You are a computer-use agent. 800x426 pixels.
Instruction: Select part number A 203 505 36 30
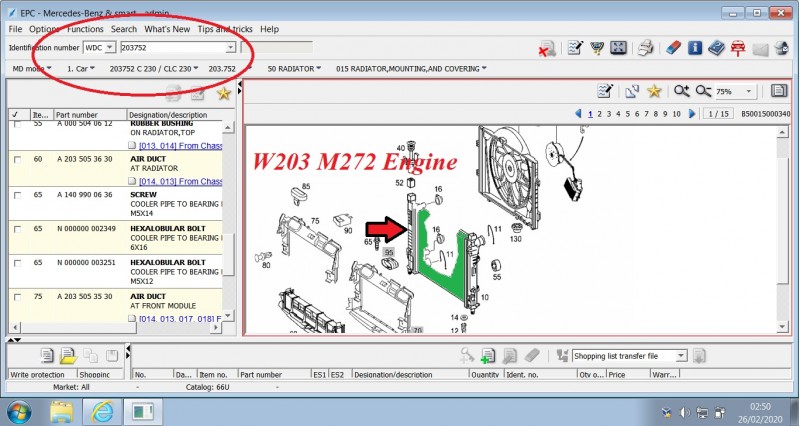(85, 159)
